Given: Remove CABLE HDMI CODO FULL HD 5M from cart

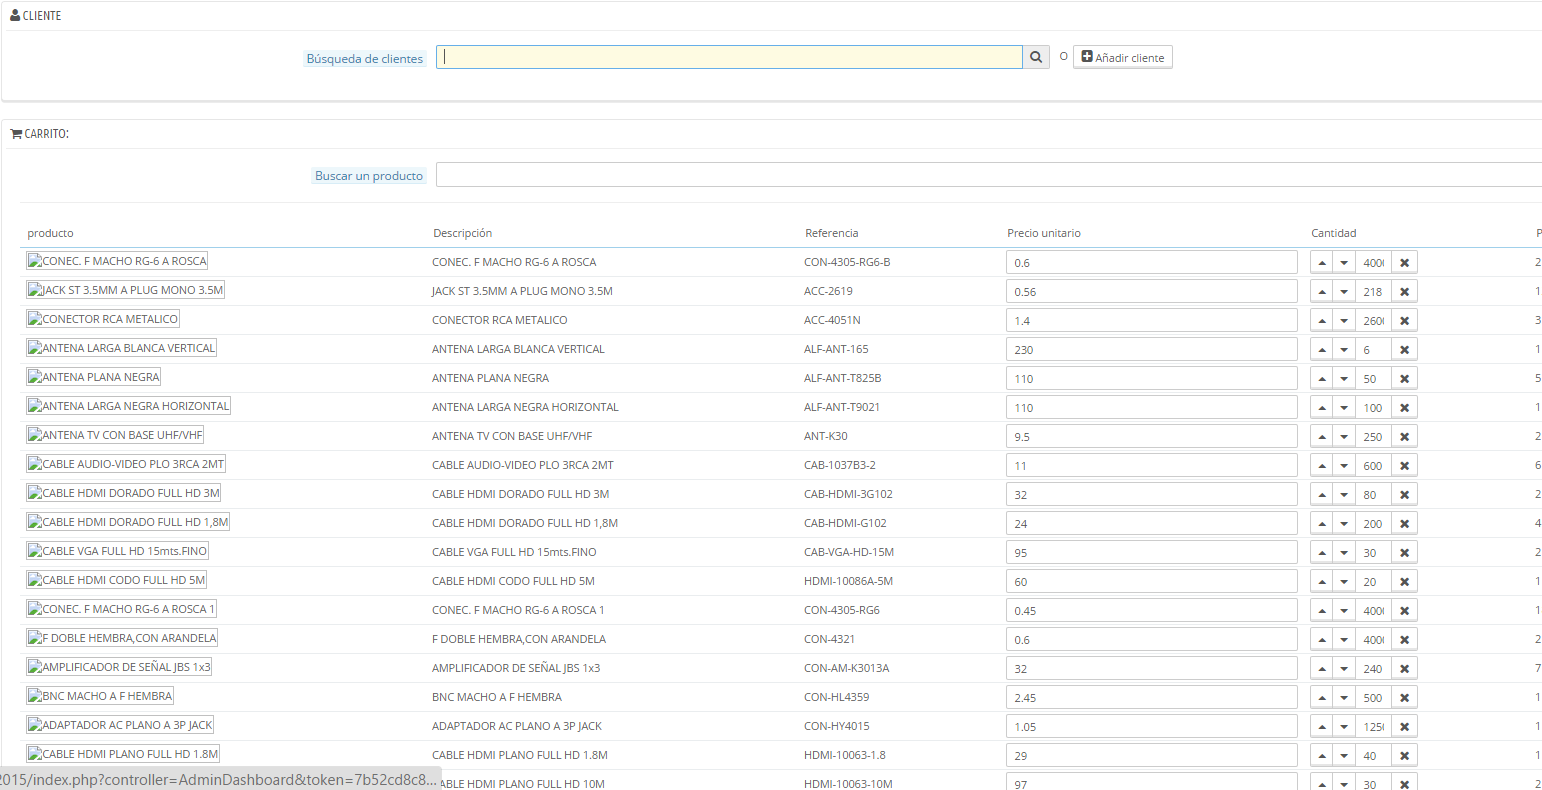Looking at the screenshot, I should tap(1404, 582).
